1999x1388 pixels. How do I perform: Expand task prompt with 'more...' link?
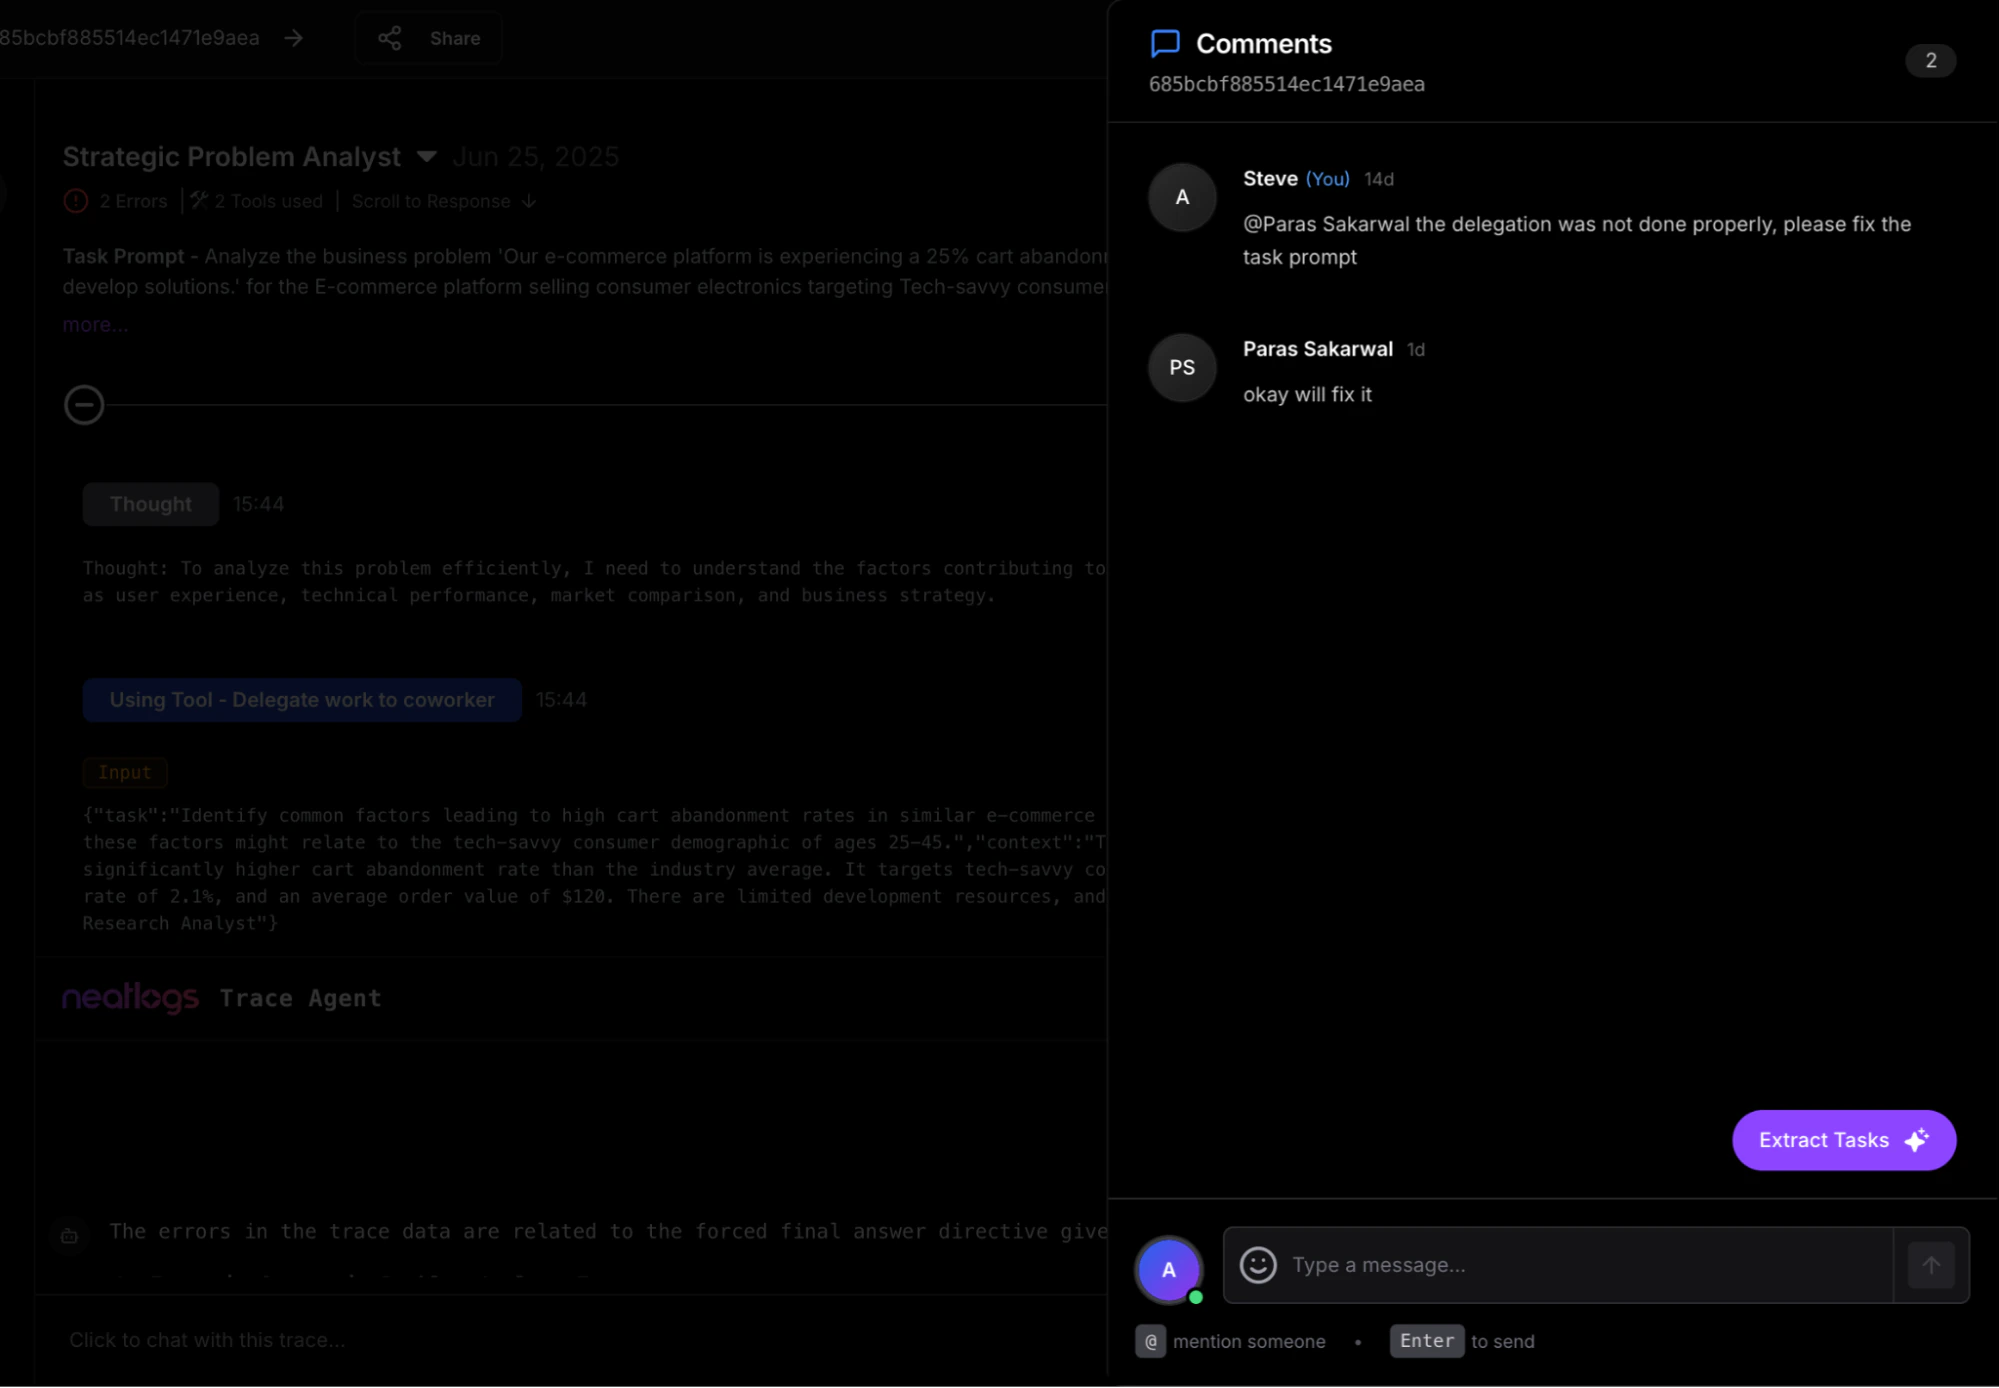[x=95, y=324]
